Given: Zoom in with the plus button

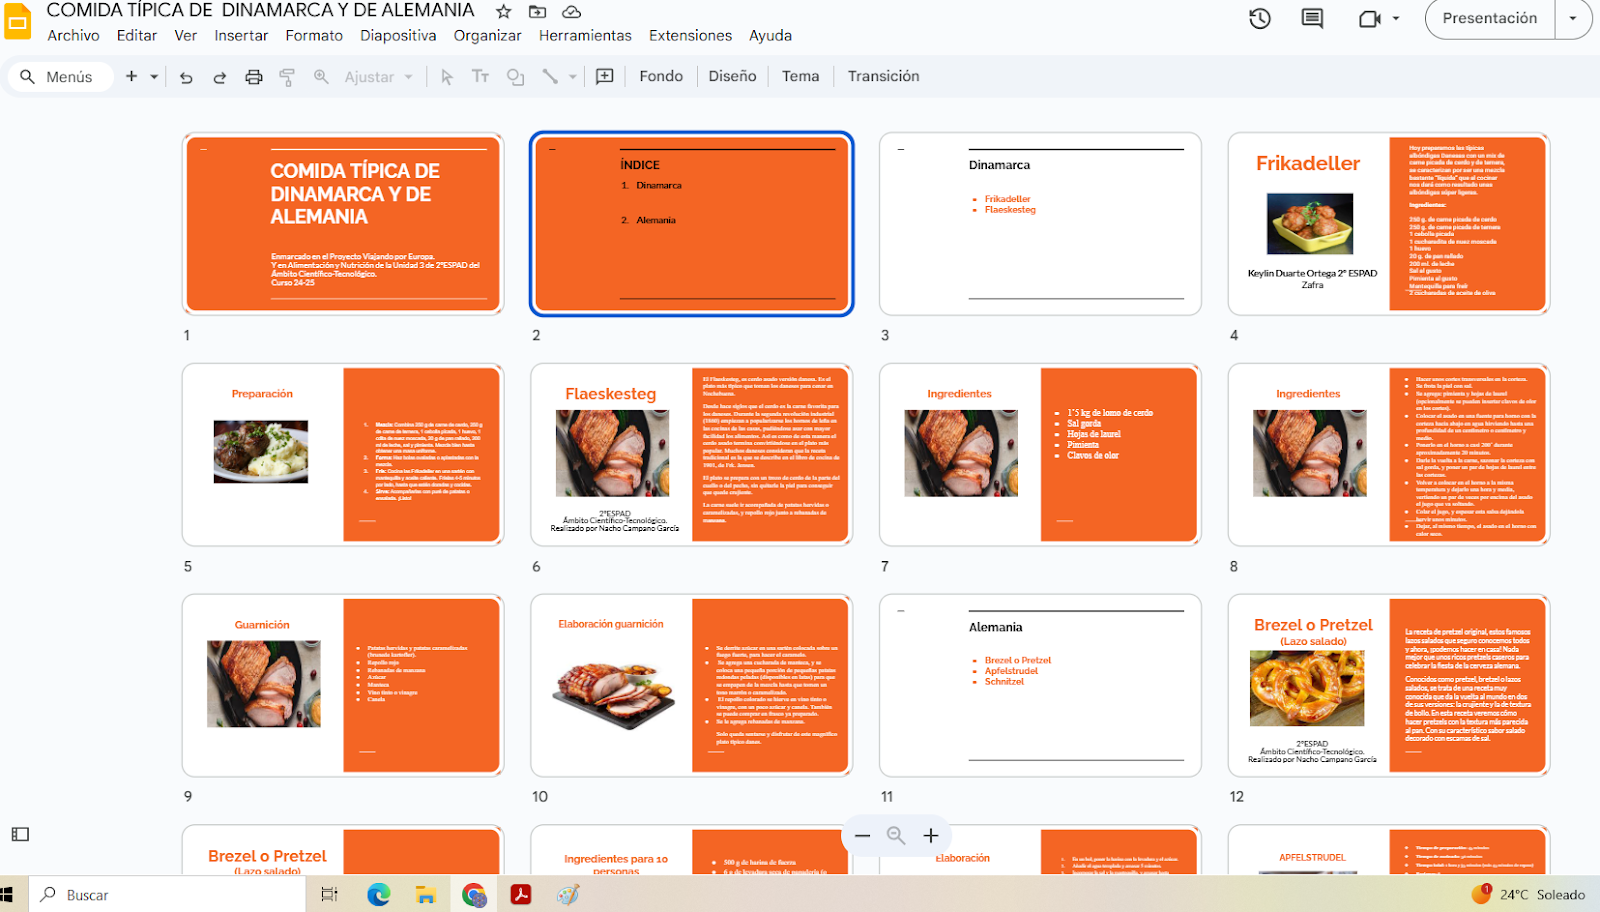Looking at the screenshot, I should [931, 836].
